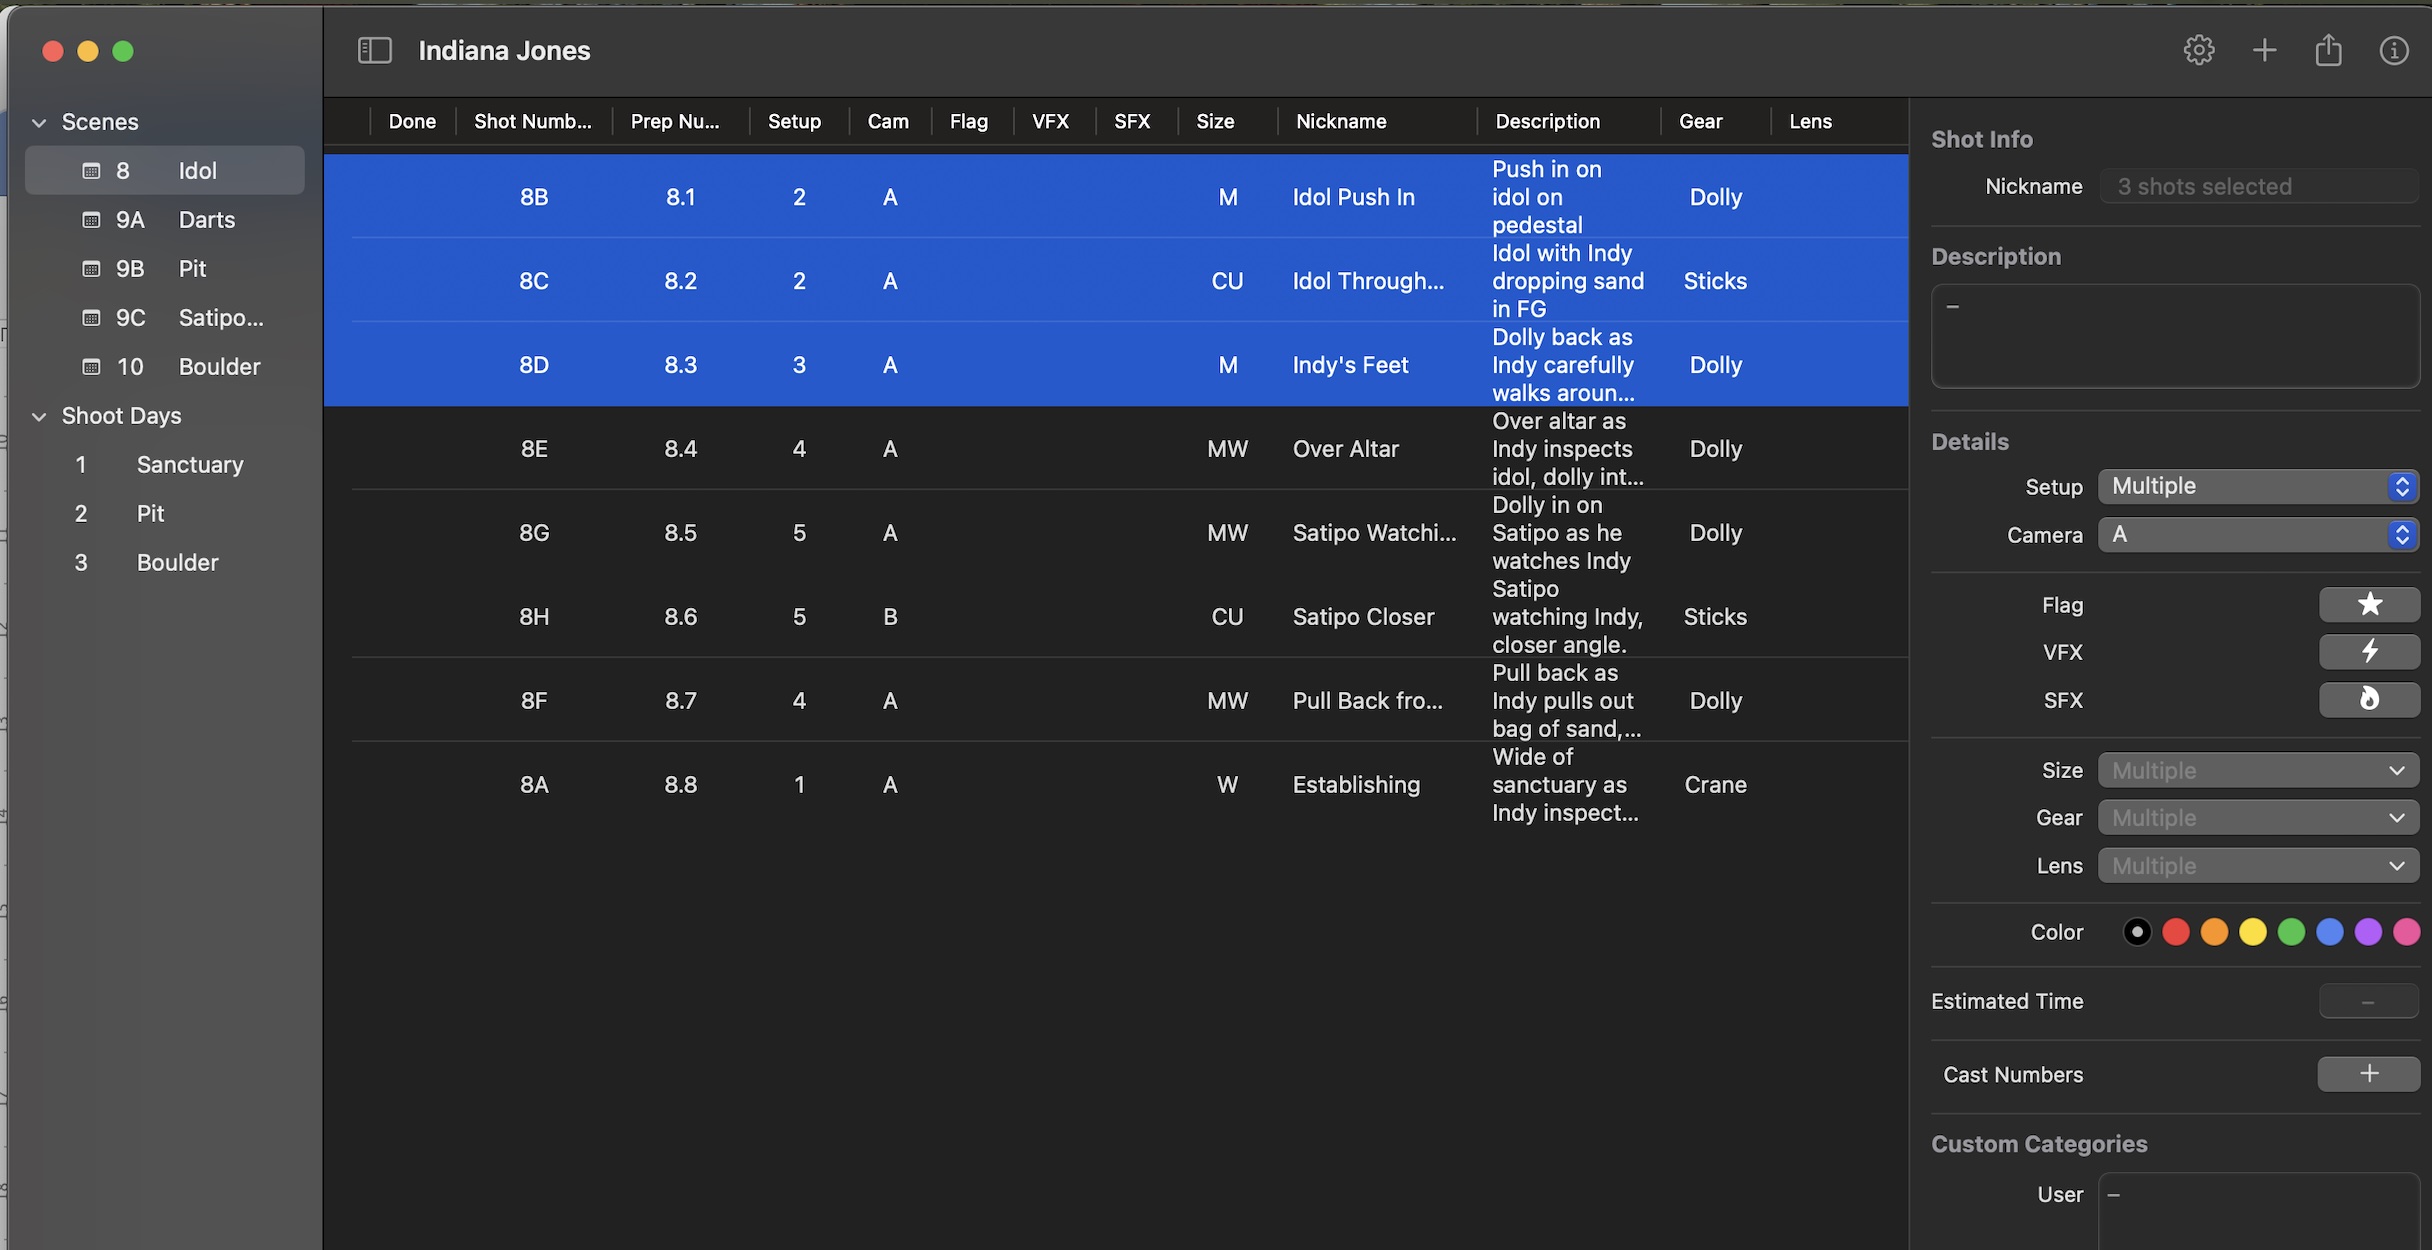Open the share export icon

click(x=2328, y=50)
